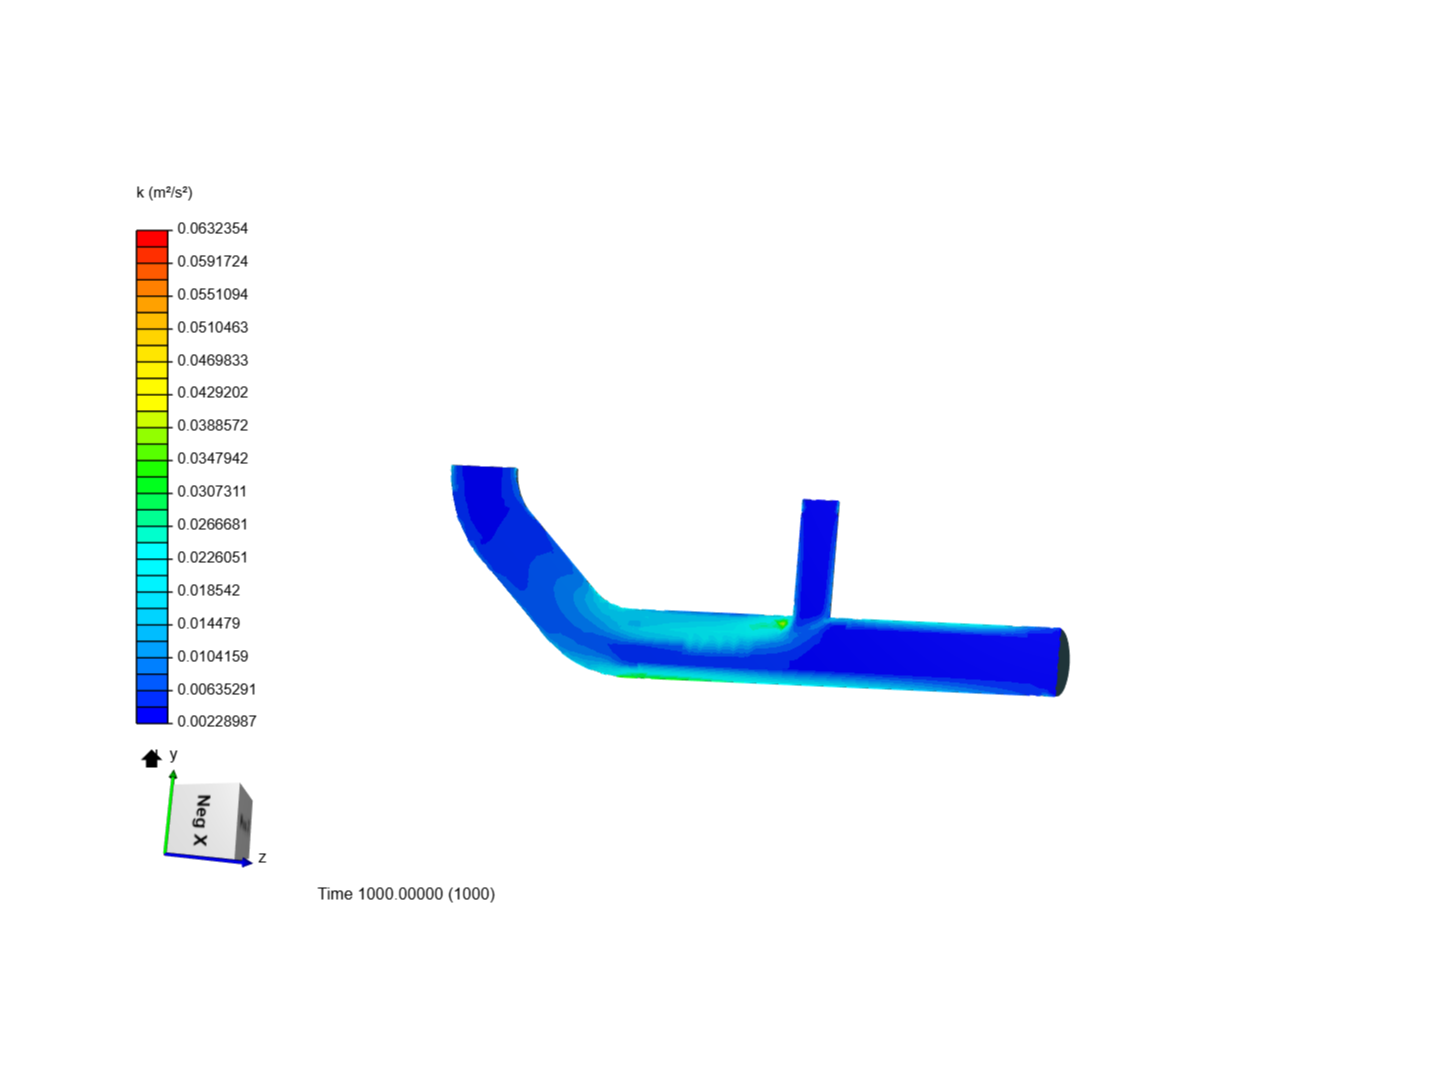Click the gray side face of orientation cube
This screenshot has height=1080, width=1440.
click(245, 824)
